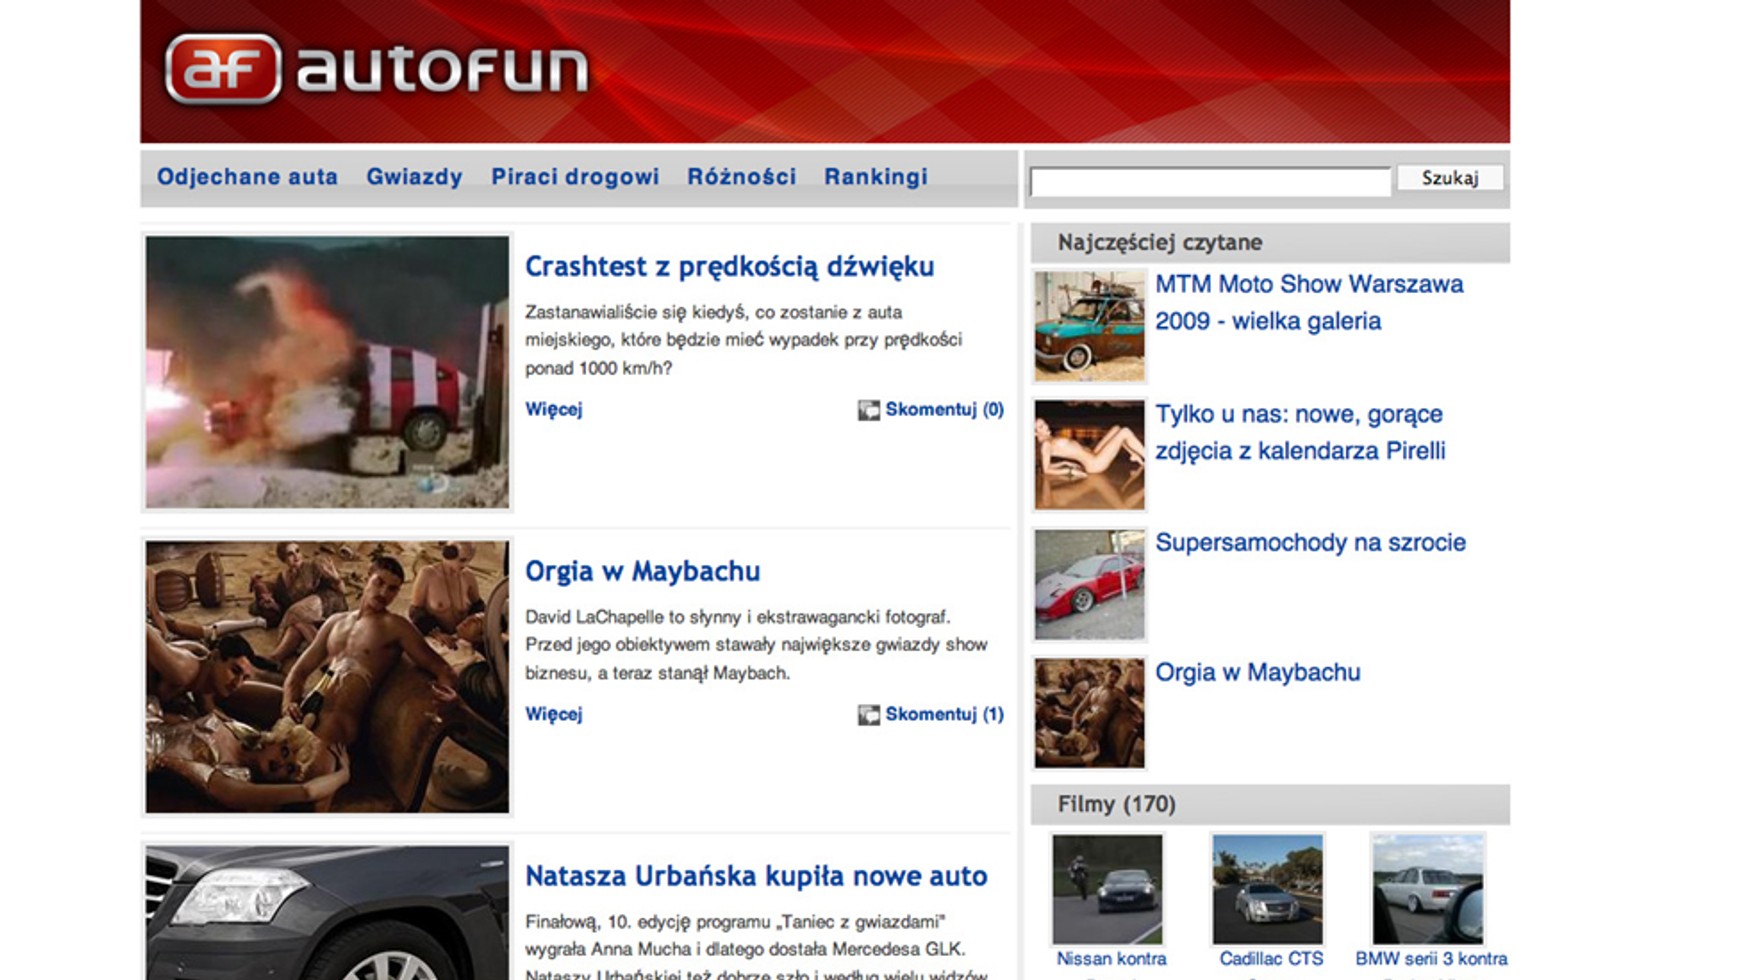Go to the Gwiazdy section
The height and width of the screenshot is (980, 1740).
tap(414, 177)
